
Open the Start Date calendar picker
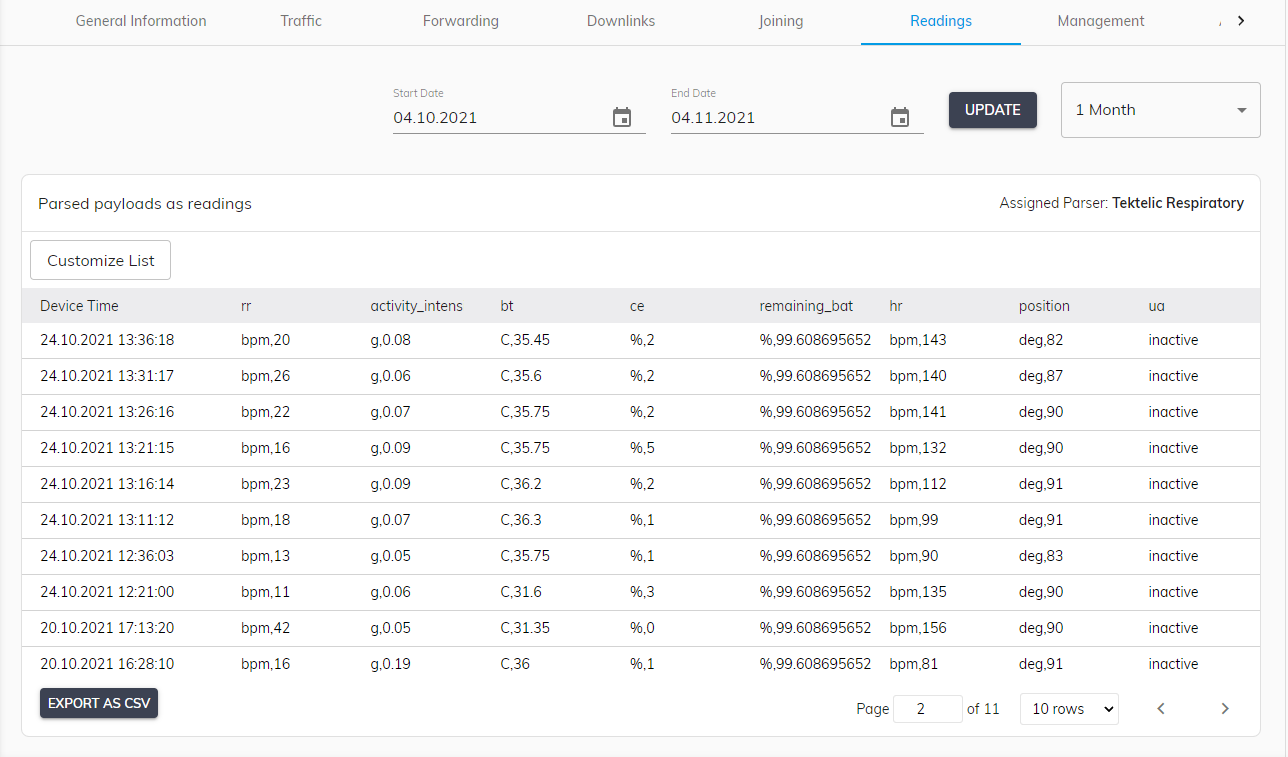622,118
